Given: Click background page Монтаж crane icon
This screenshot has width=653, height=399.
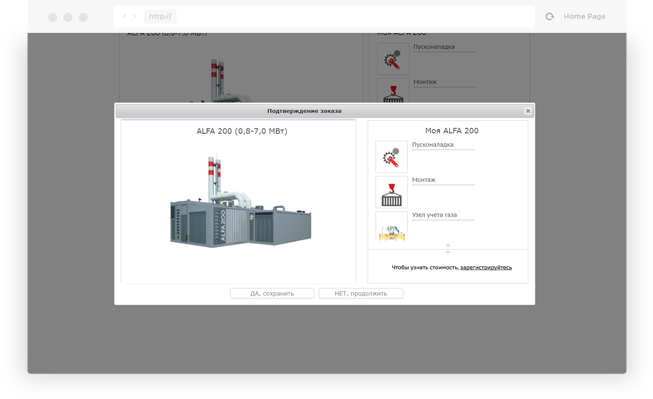Looking at the screenshot, I should (393, 91).
